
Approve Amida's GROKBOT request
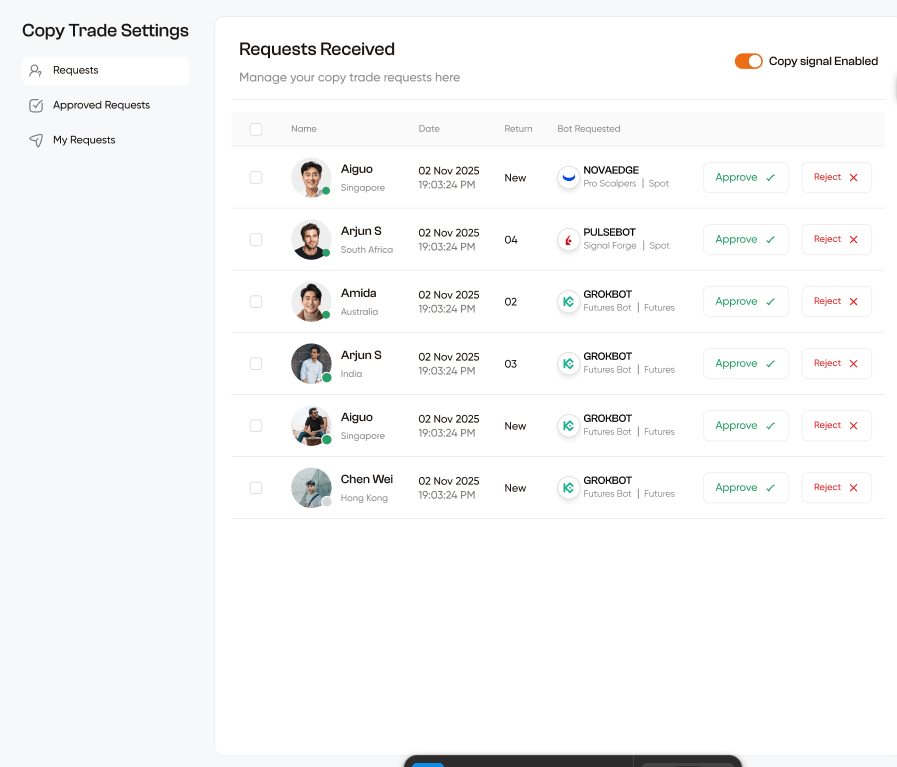(x=745, y=301)
